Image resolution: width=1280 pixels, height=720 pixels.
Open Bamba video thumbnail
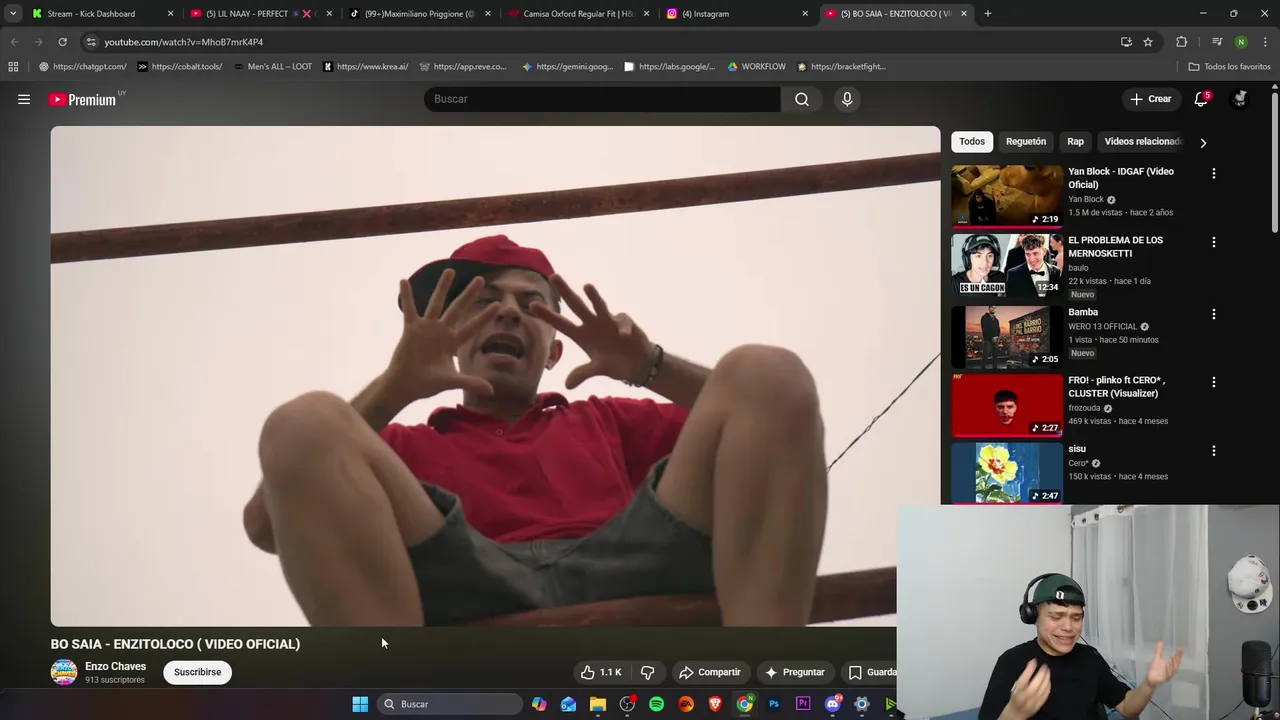point(1007,337)
